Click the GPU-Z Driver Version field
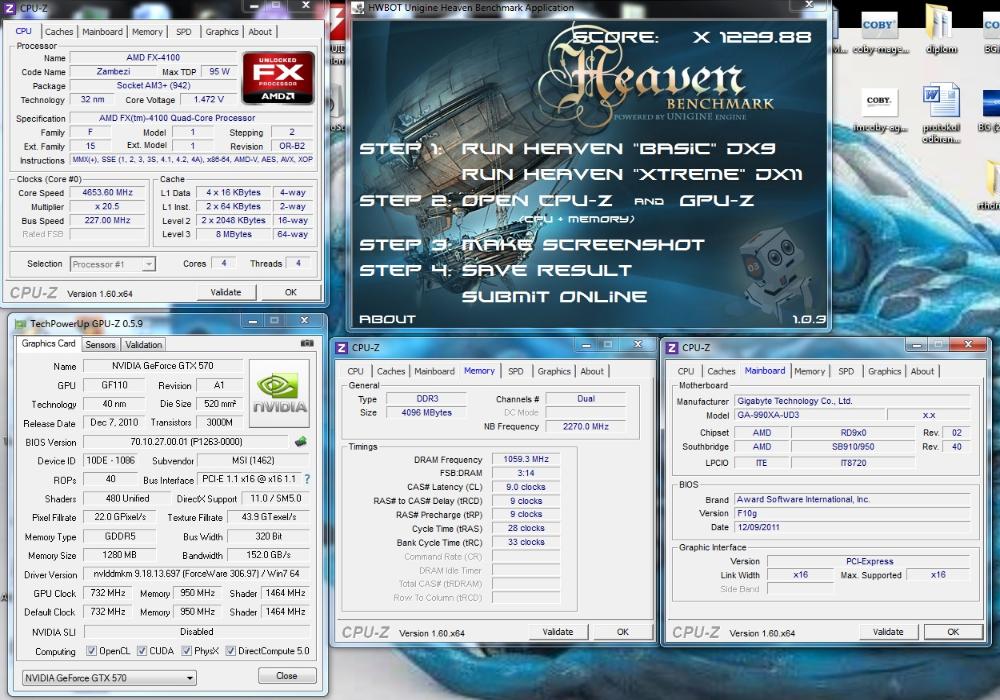The image size is (1000, 700). tap(196, 574)
